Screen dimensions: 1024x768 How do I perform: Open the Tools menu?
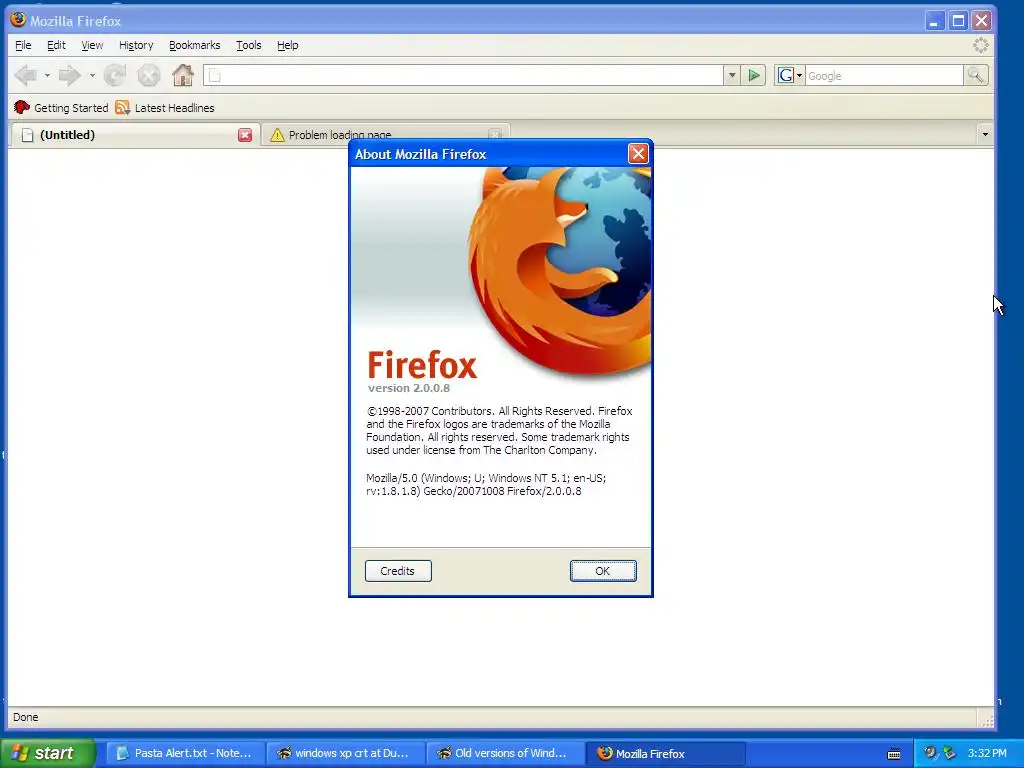249,45
